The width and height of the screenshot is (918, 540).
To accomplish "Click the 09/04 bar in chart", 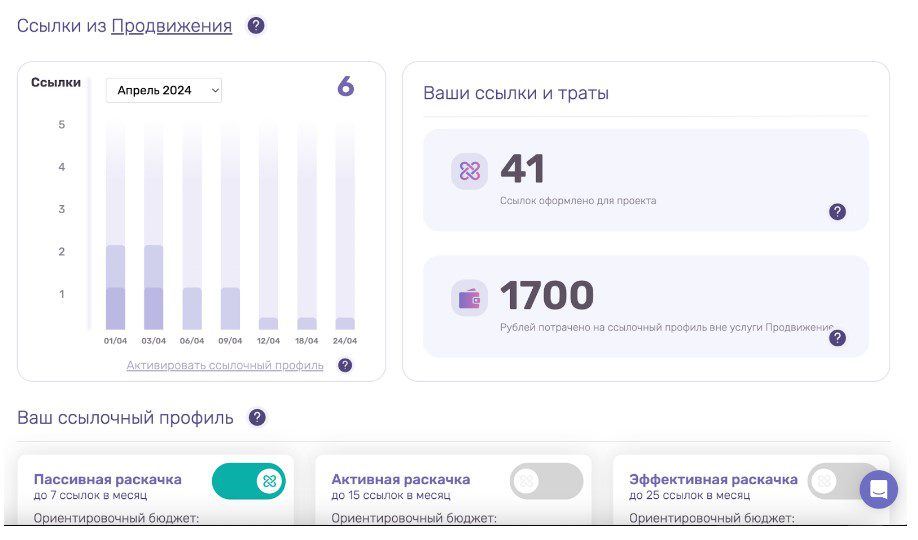I will point(230,308).
